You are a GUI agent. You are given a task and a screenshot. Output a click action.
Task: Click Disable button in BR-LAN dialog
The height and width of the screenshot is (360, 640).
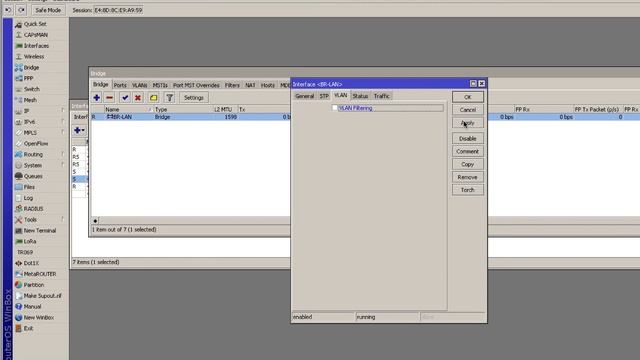(x=468, y=139)
